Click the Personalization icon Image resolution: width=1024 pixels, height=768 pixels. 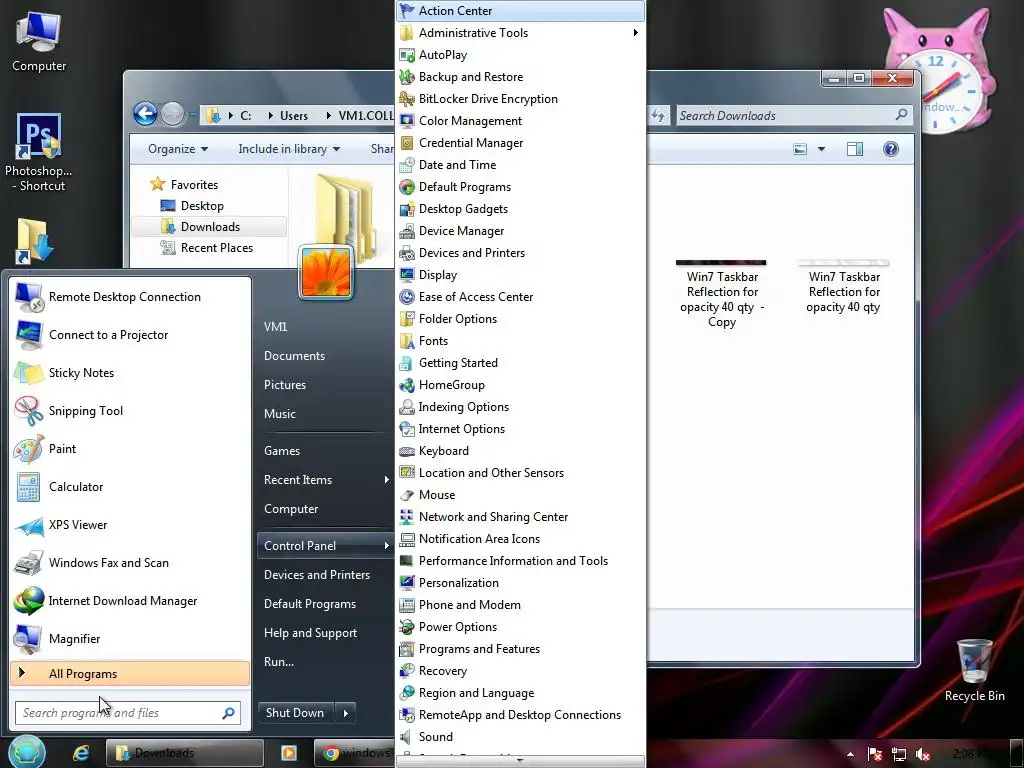(407, 583)
